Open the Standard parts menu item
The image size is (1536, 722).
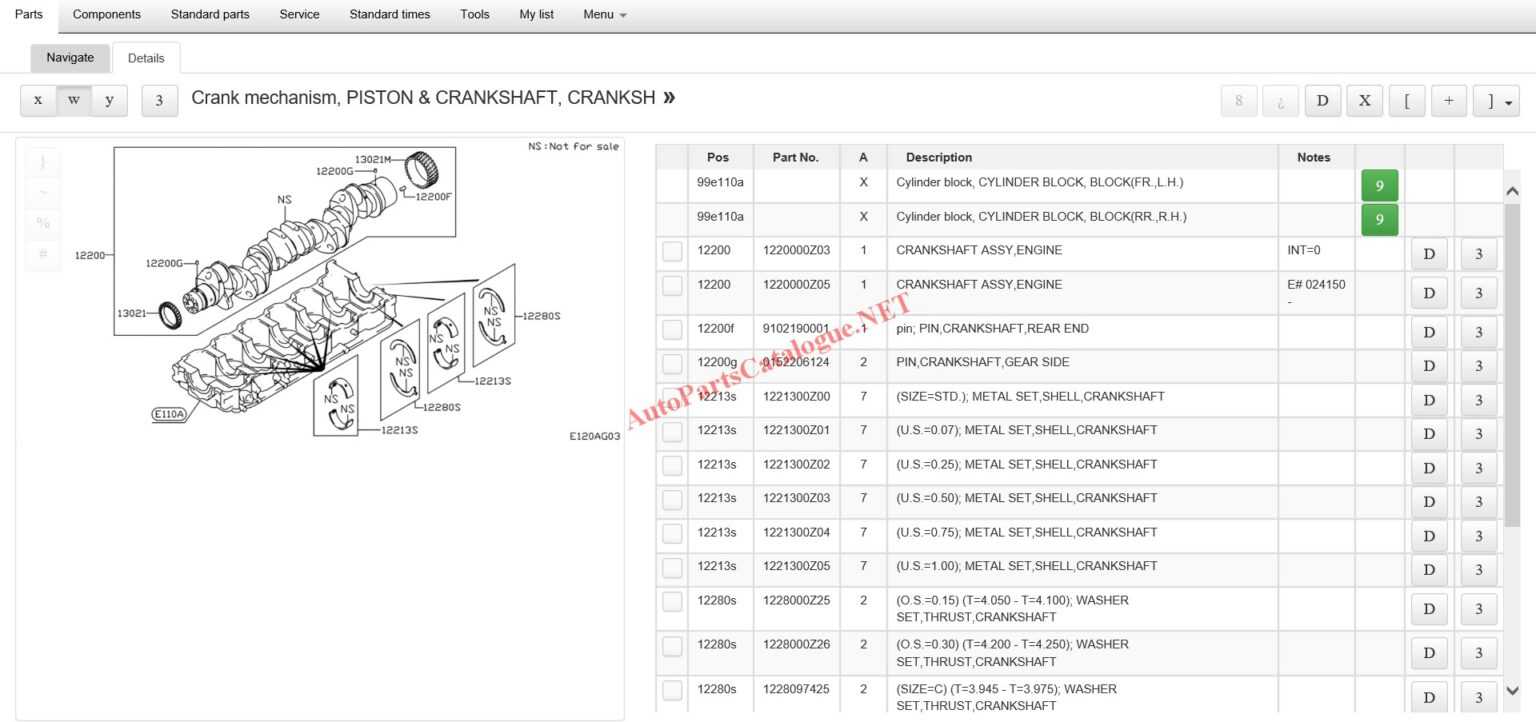tap(210, 15)
